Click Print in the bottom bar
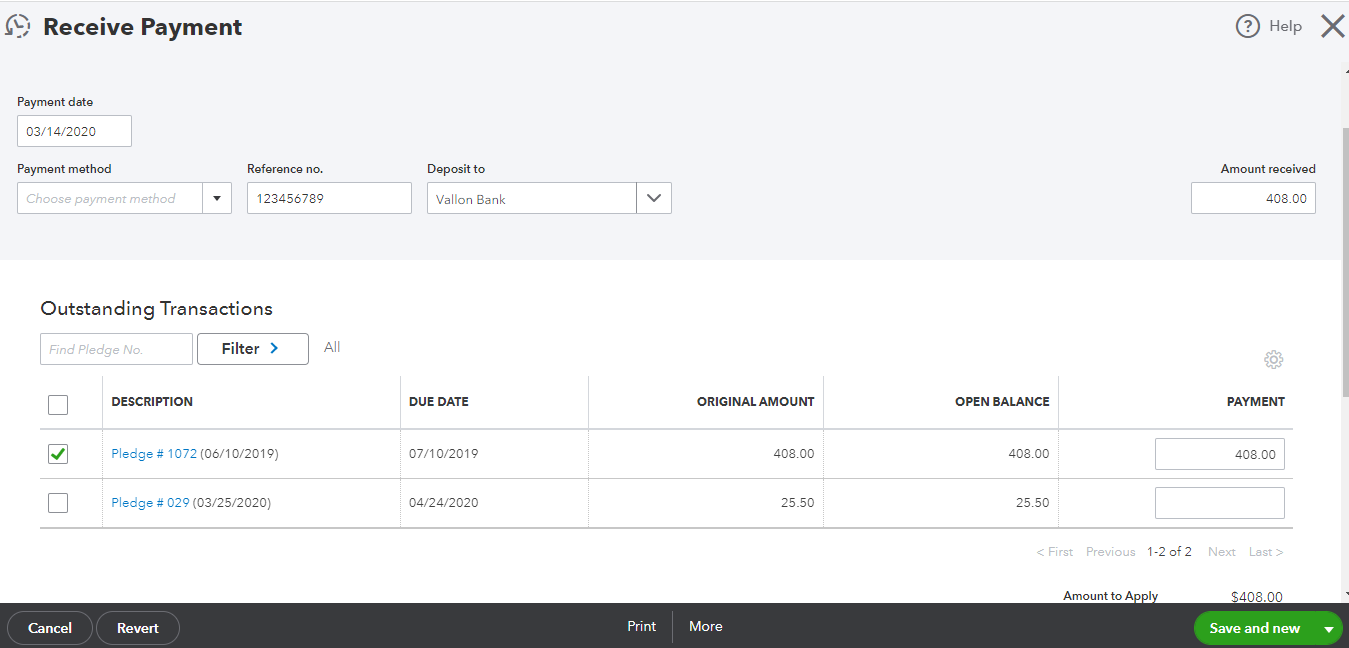The image size is (1349, 648). [642, 626]
